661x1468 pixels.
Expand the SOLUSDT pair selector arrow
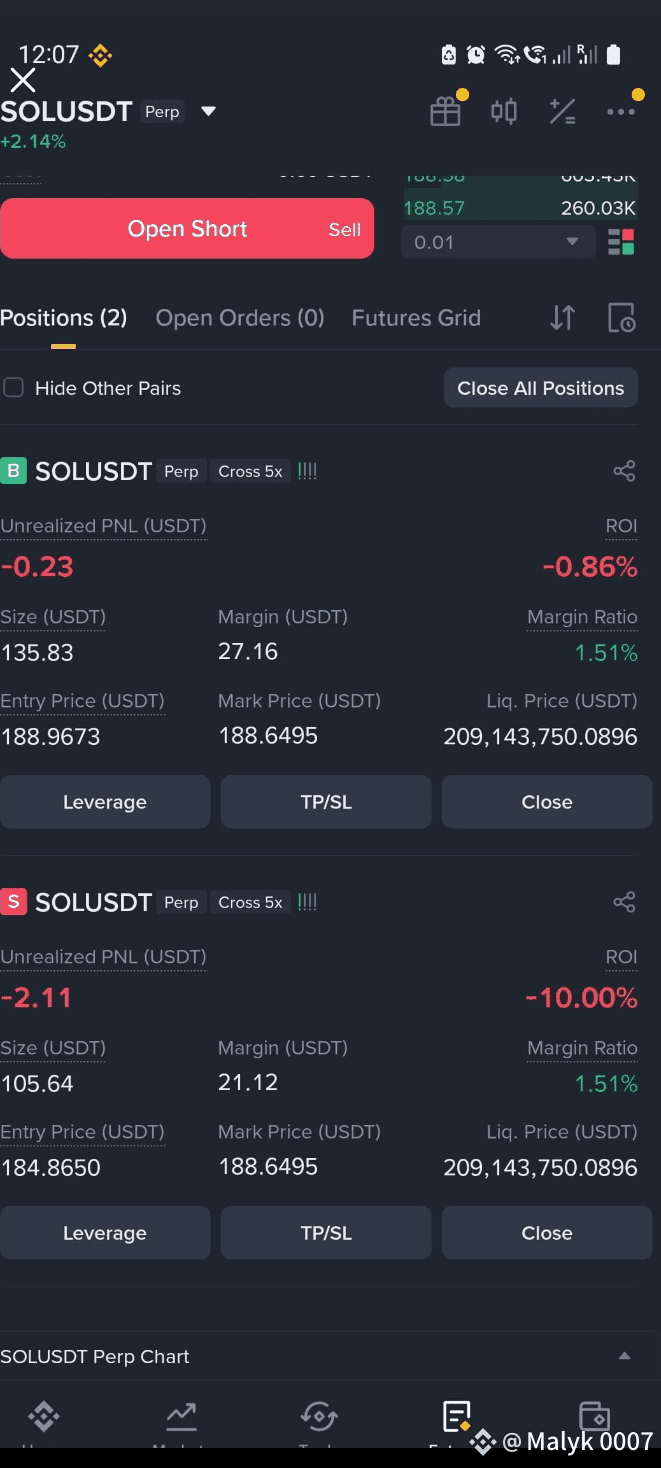click(208, 111)
